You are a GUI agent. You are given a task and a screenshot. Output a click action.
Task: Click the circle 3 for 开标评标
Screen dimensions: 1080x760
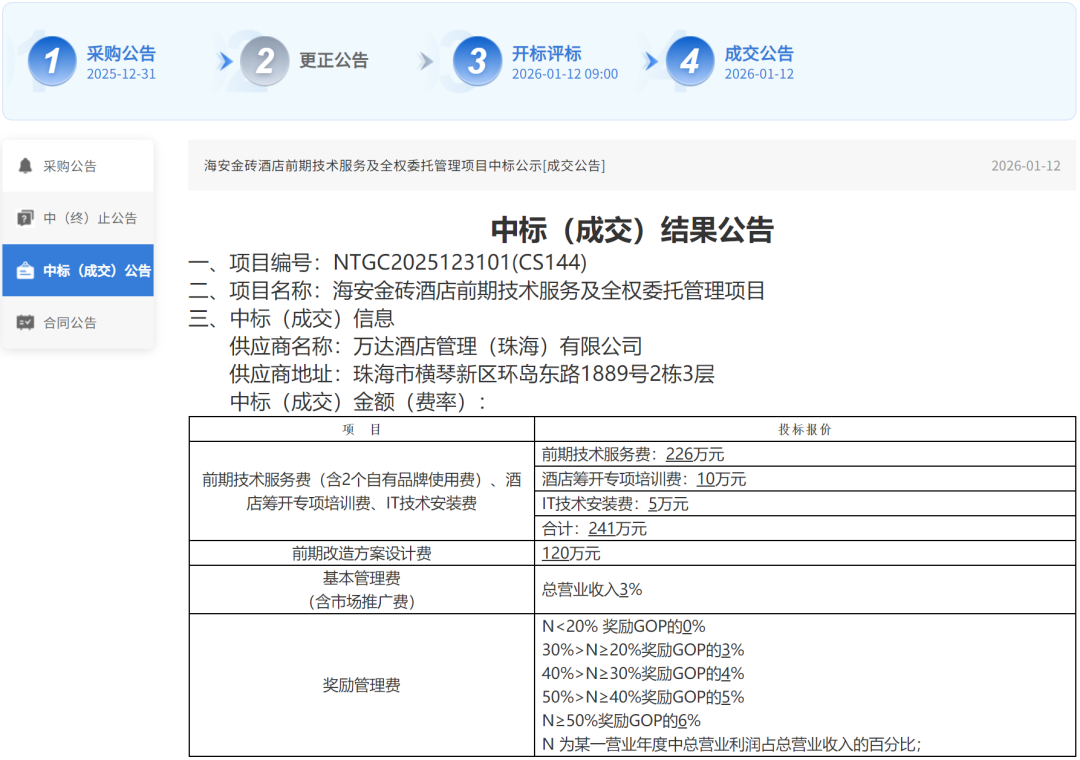pos(477,60)
